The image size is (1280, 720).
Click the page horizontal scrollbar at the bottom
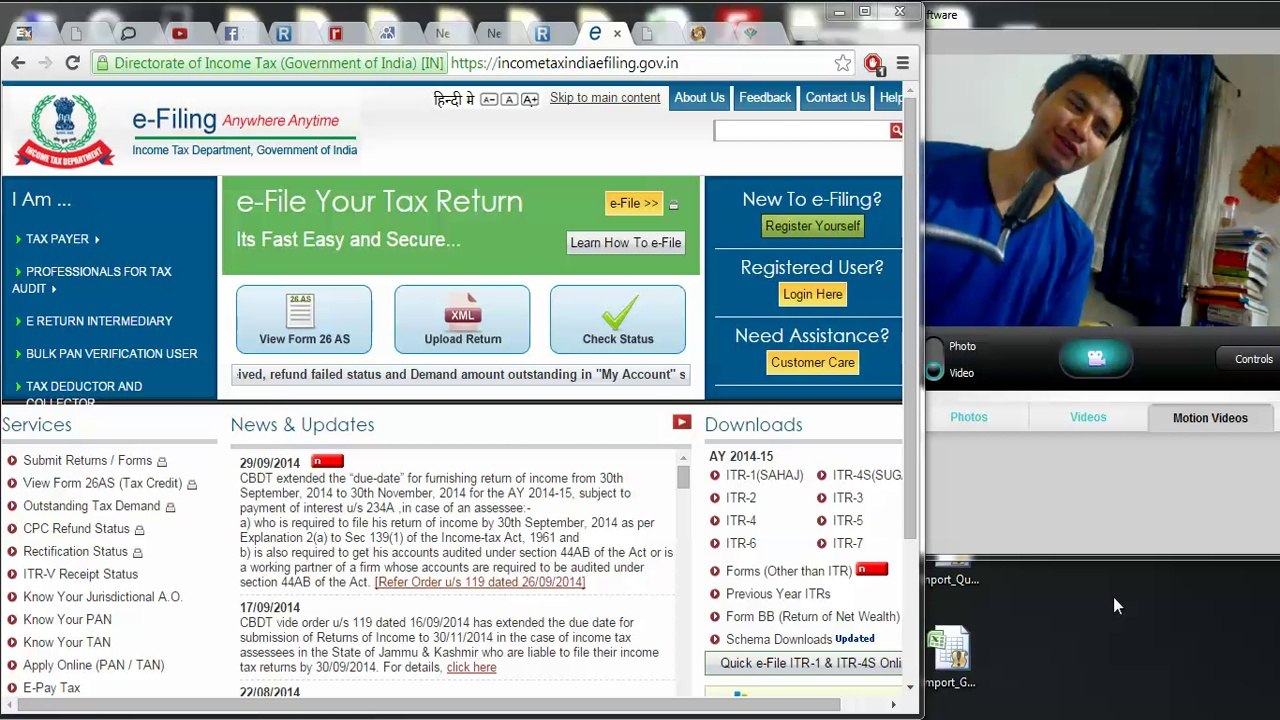click(430, 705)
